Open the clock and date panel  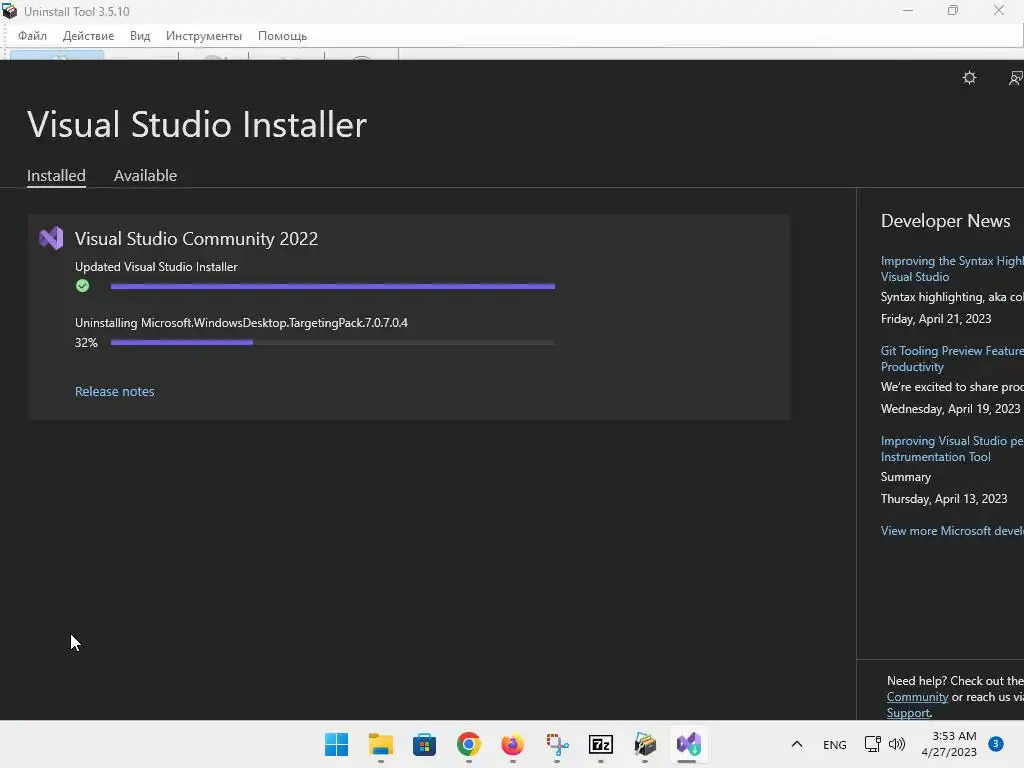coord(949,744)
